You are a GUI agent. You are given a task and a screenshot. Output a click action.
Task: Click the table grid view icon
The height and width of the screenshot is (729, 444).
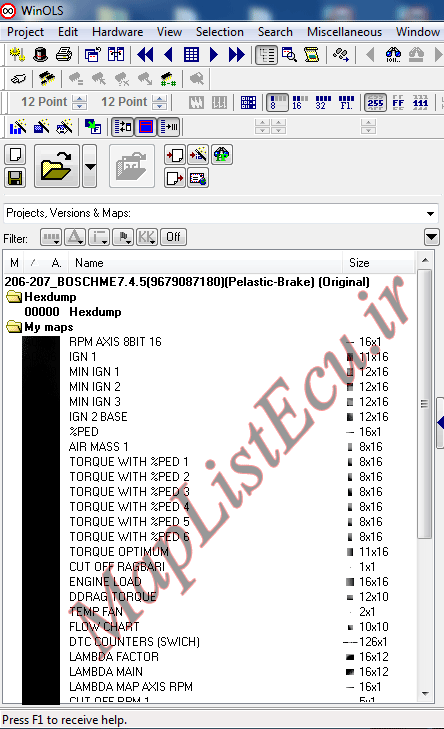tap(191, 55)
